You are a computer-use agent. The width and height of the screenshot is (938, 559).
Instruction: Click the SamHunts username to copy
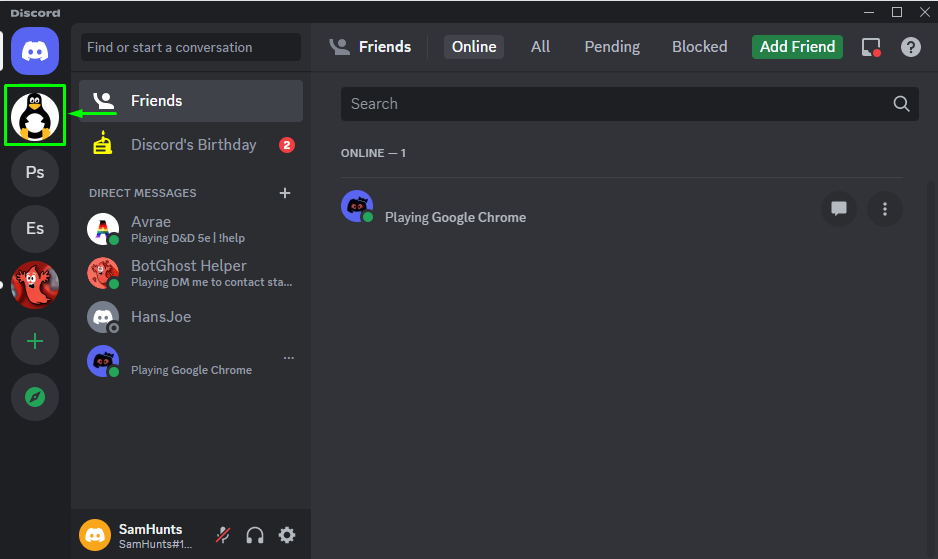pos(150,529)
